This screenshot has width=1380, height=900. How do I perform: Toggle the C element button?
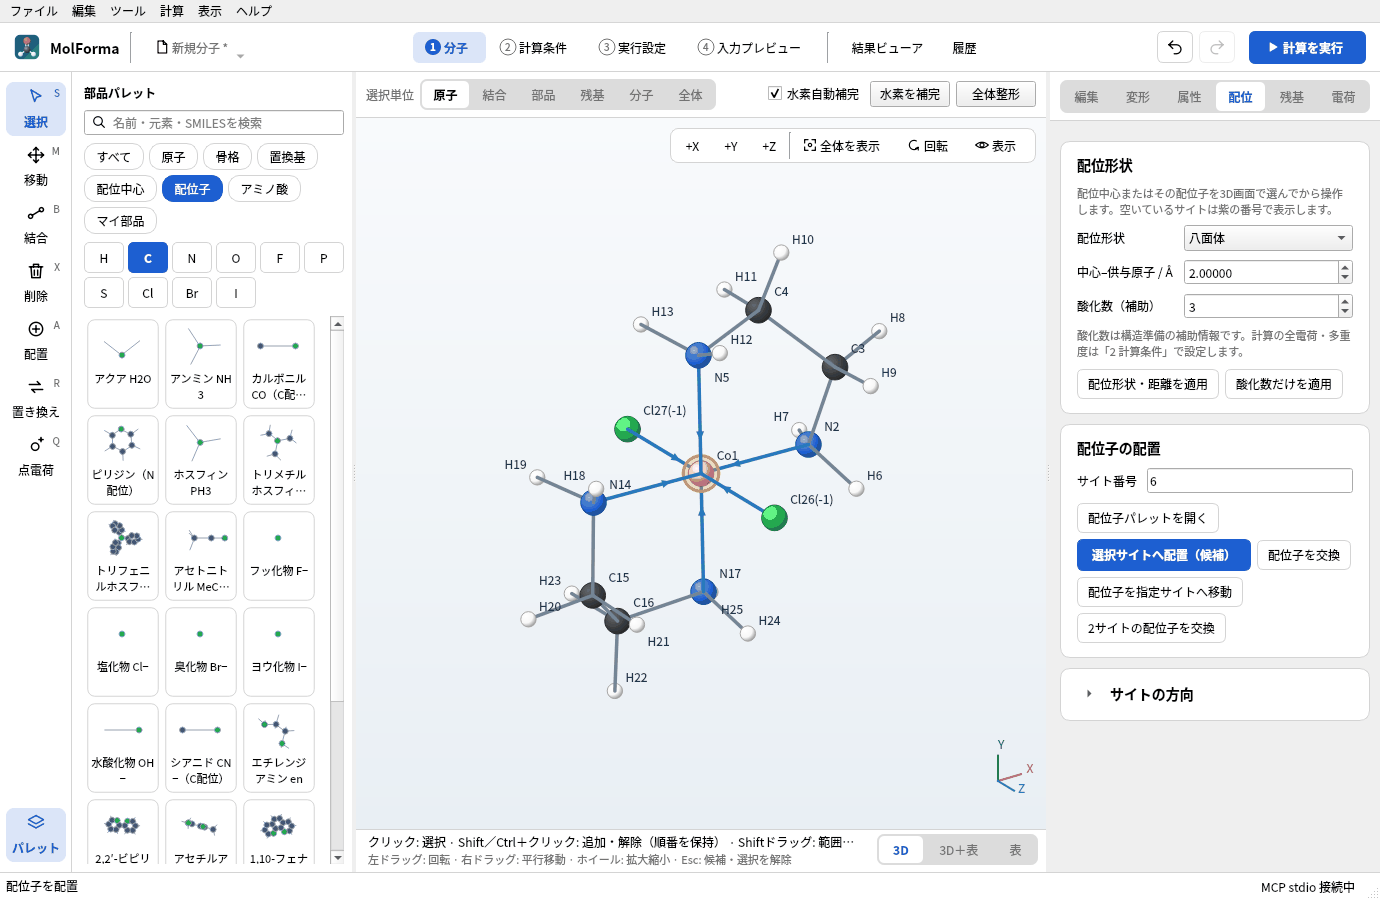pos(148,258)
